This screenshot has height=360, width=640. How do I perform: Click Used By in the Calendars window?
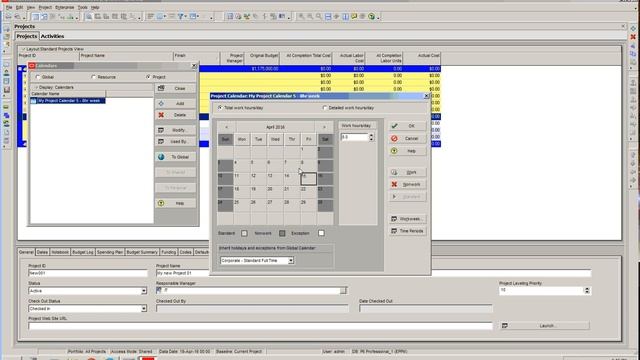tap(176, 142)
